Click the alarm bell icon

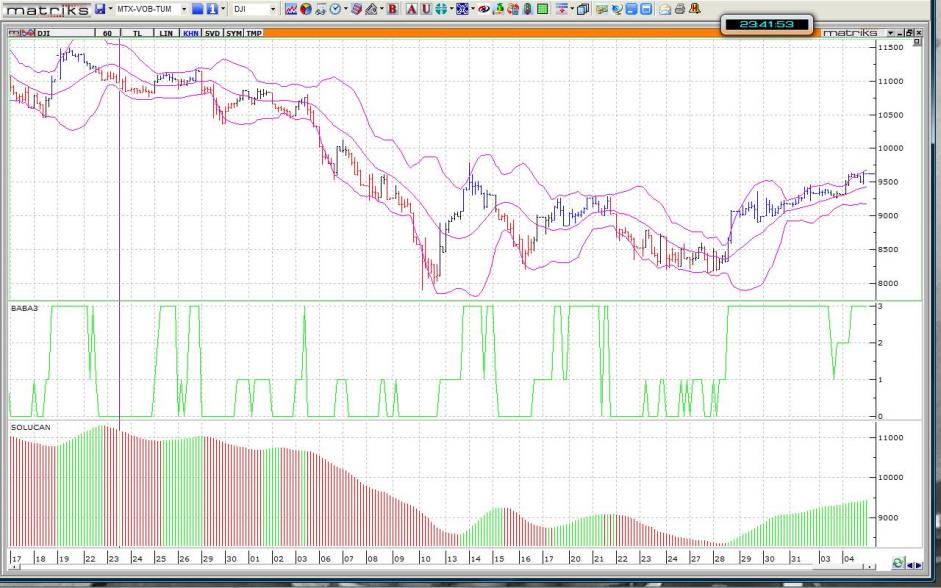695,9
